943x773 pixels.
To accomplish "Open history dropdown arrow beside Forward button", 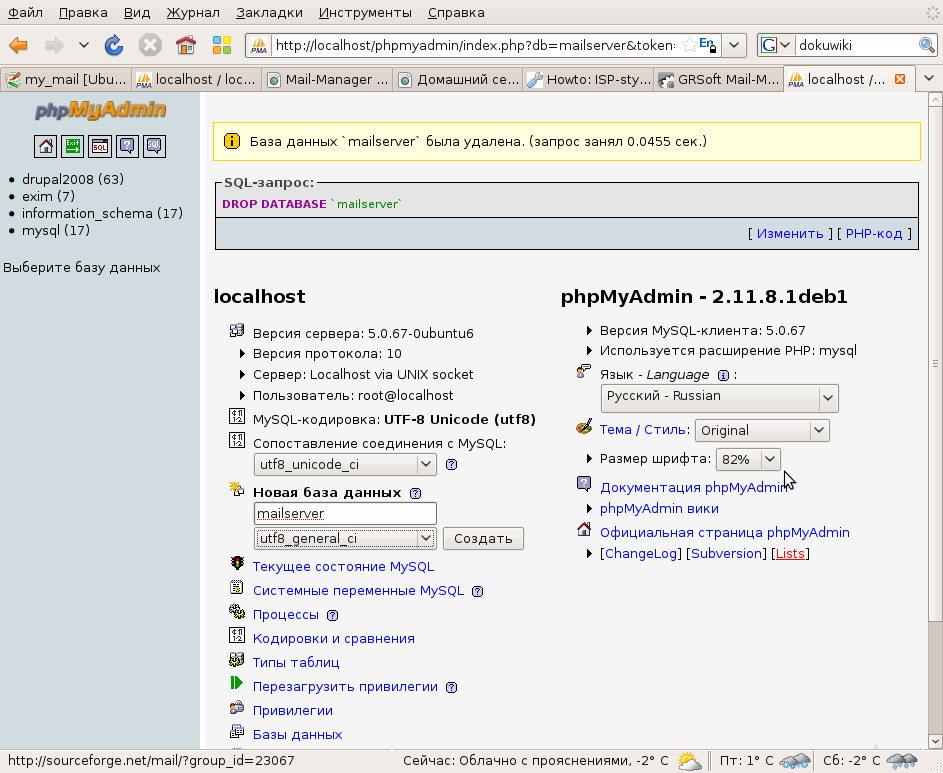I will (x=84, y=45).
